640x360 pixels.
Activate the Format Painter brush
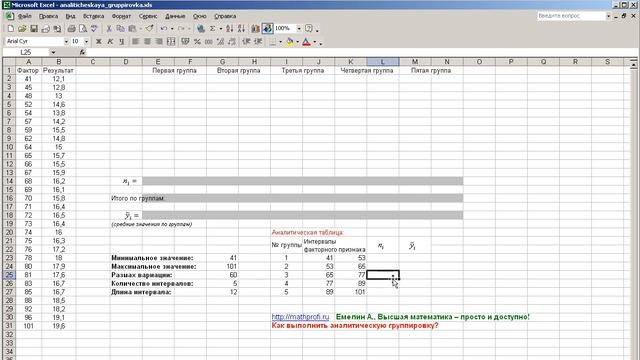[x=149, y=29]
